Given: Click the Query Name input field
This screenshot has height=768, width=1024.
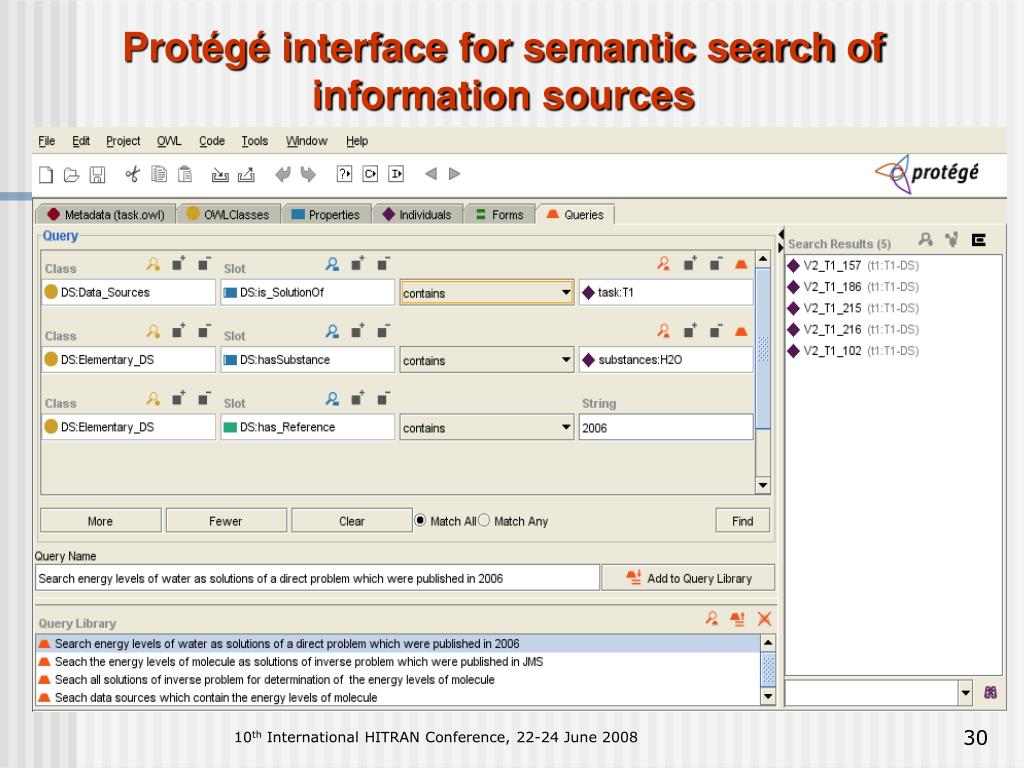Looking at the screenshot, I should pos(317,578).
